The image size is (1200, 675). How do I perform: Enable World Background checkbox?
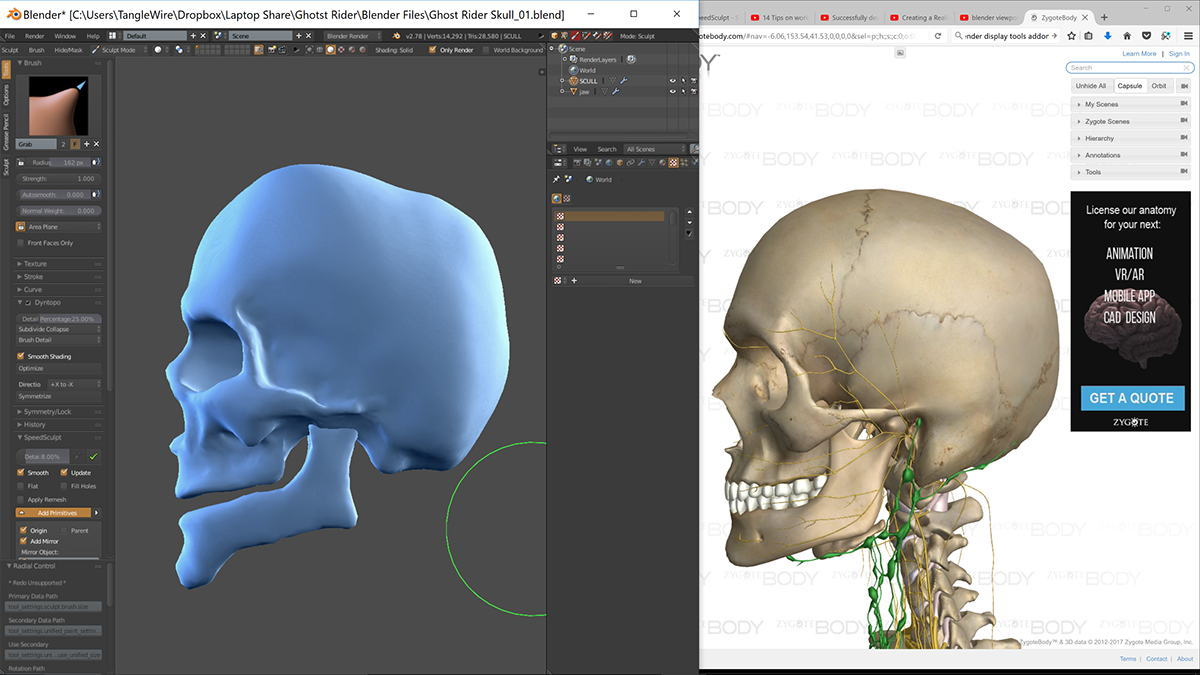coord(486,50)
